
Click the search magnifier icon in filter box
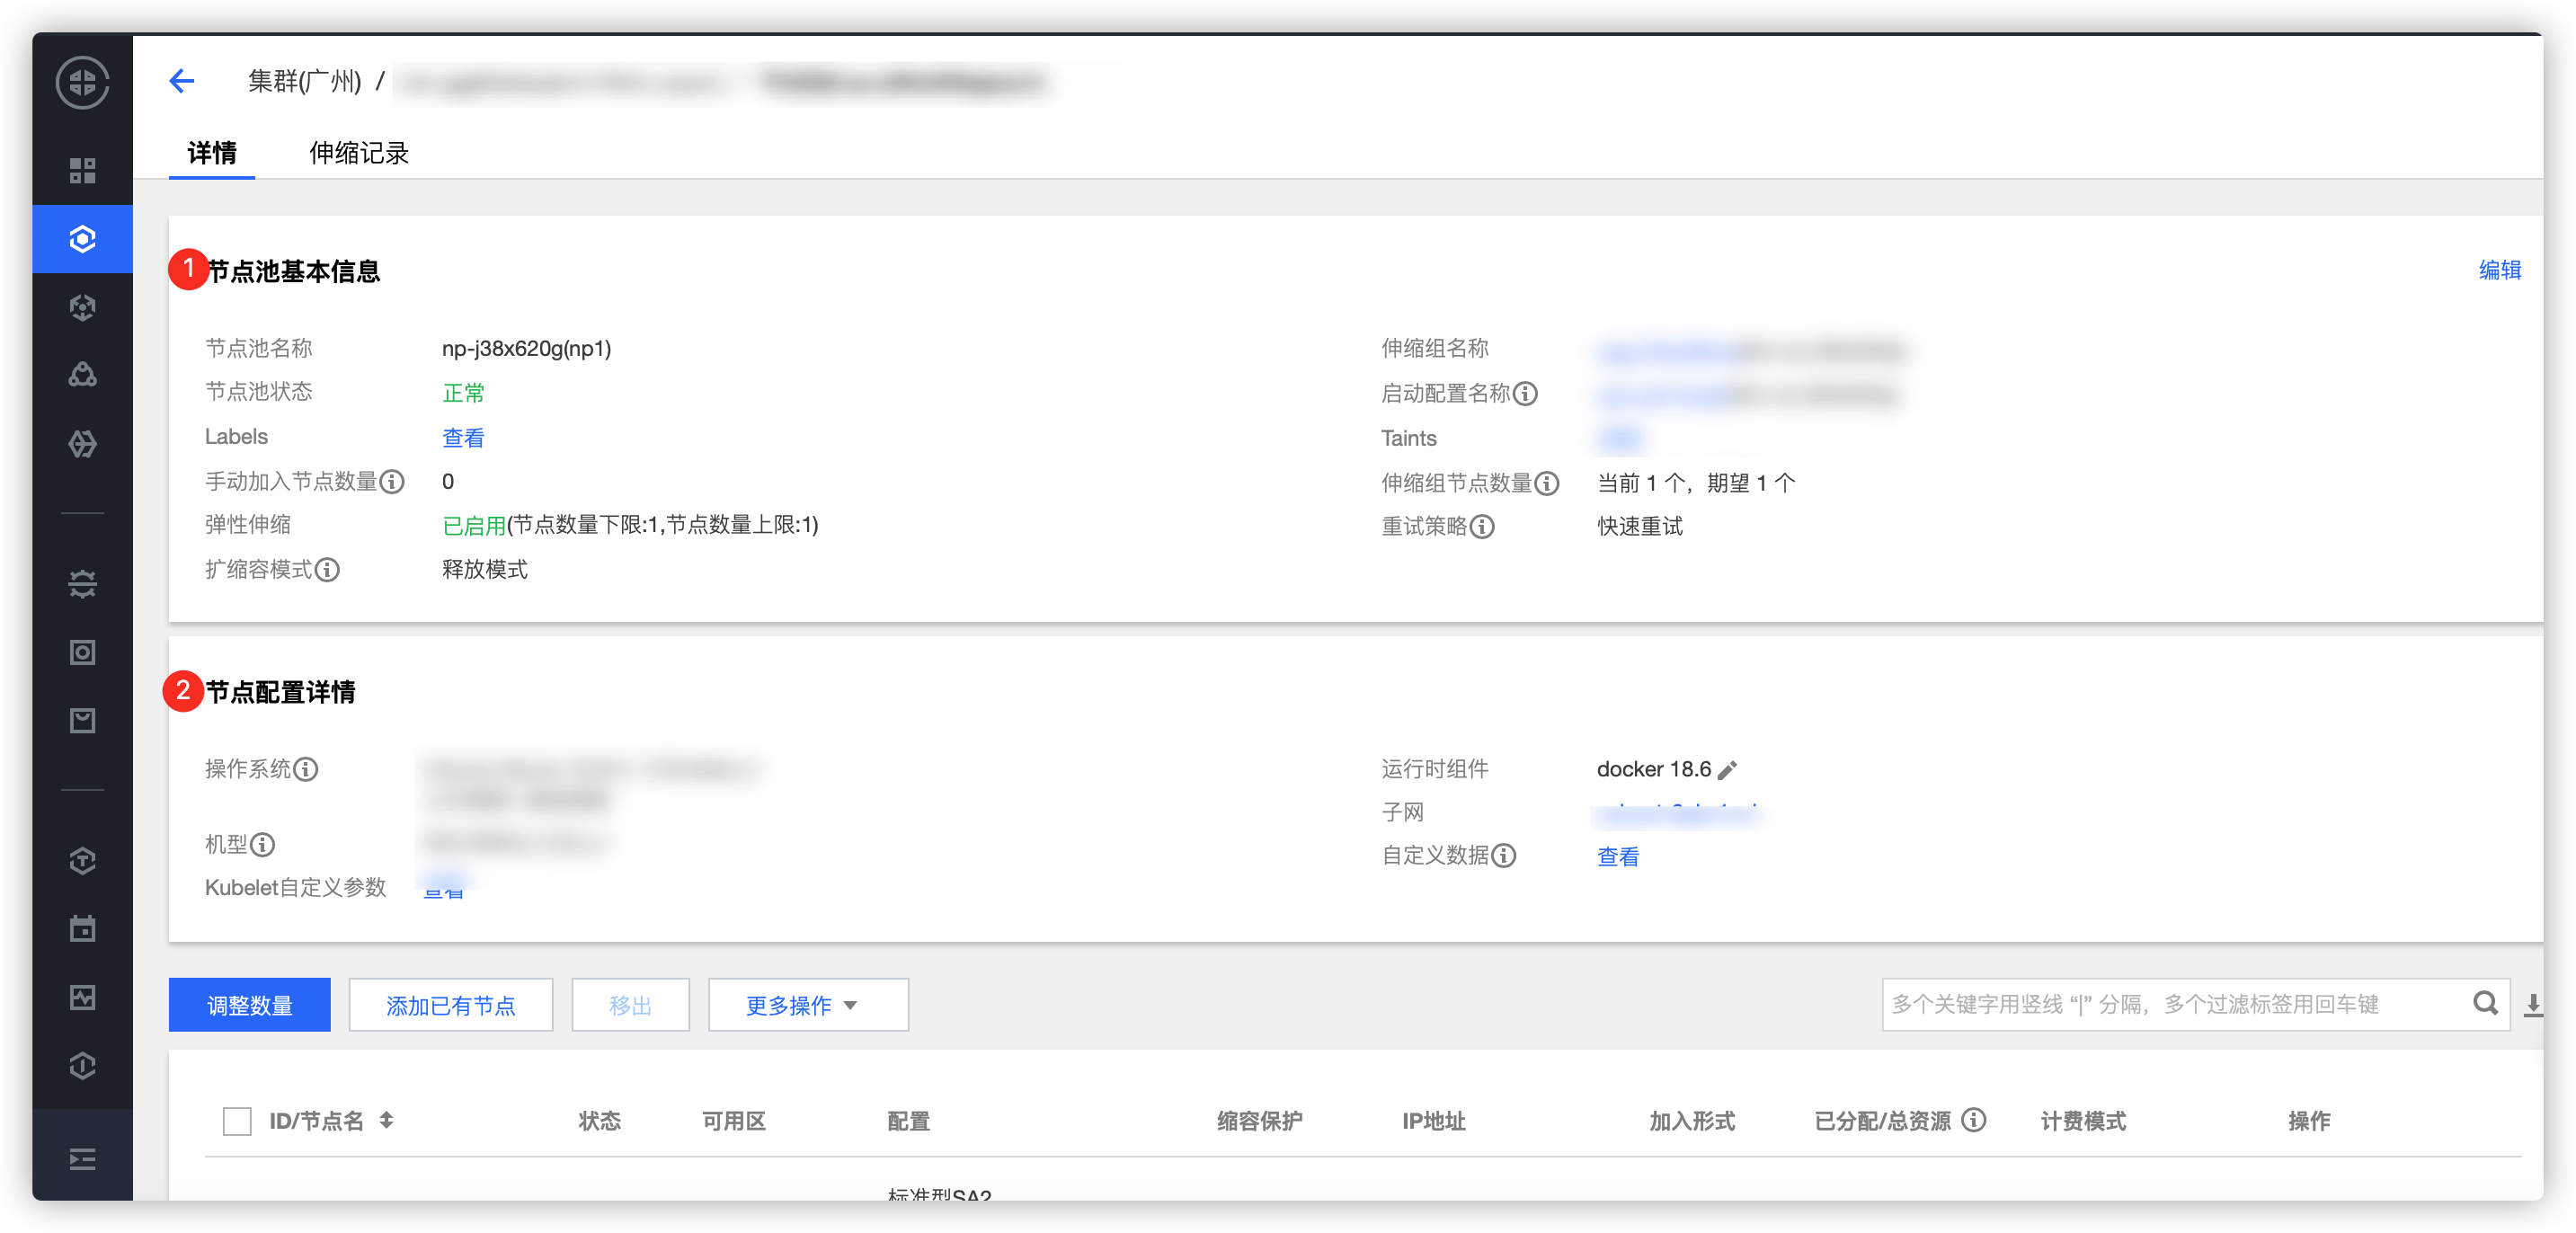click(x=2485, y=1003)
